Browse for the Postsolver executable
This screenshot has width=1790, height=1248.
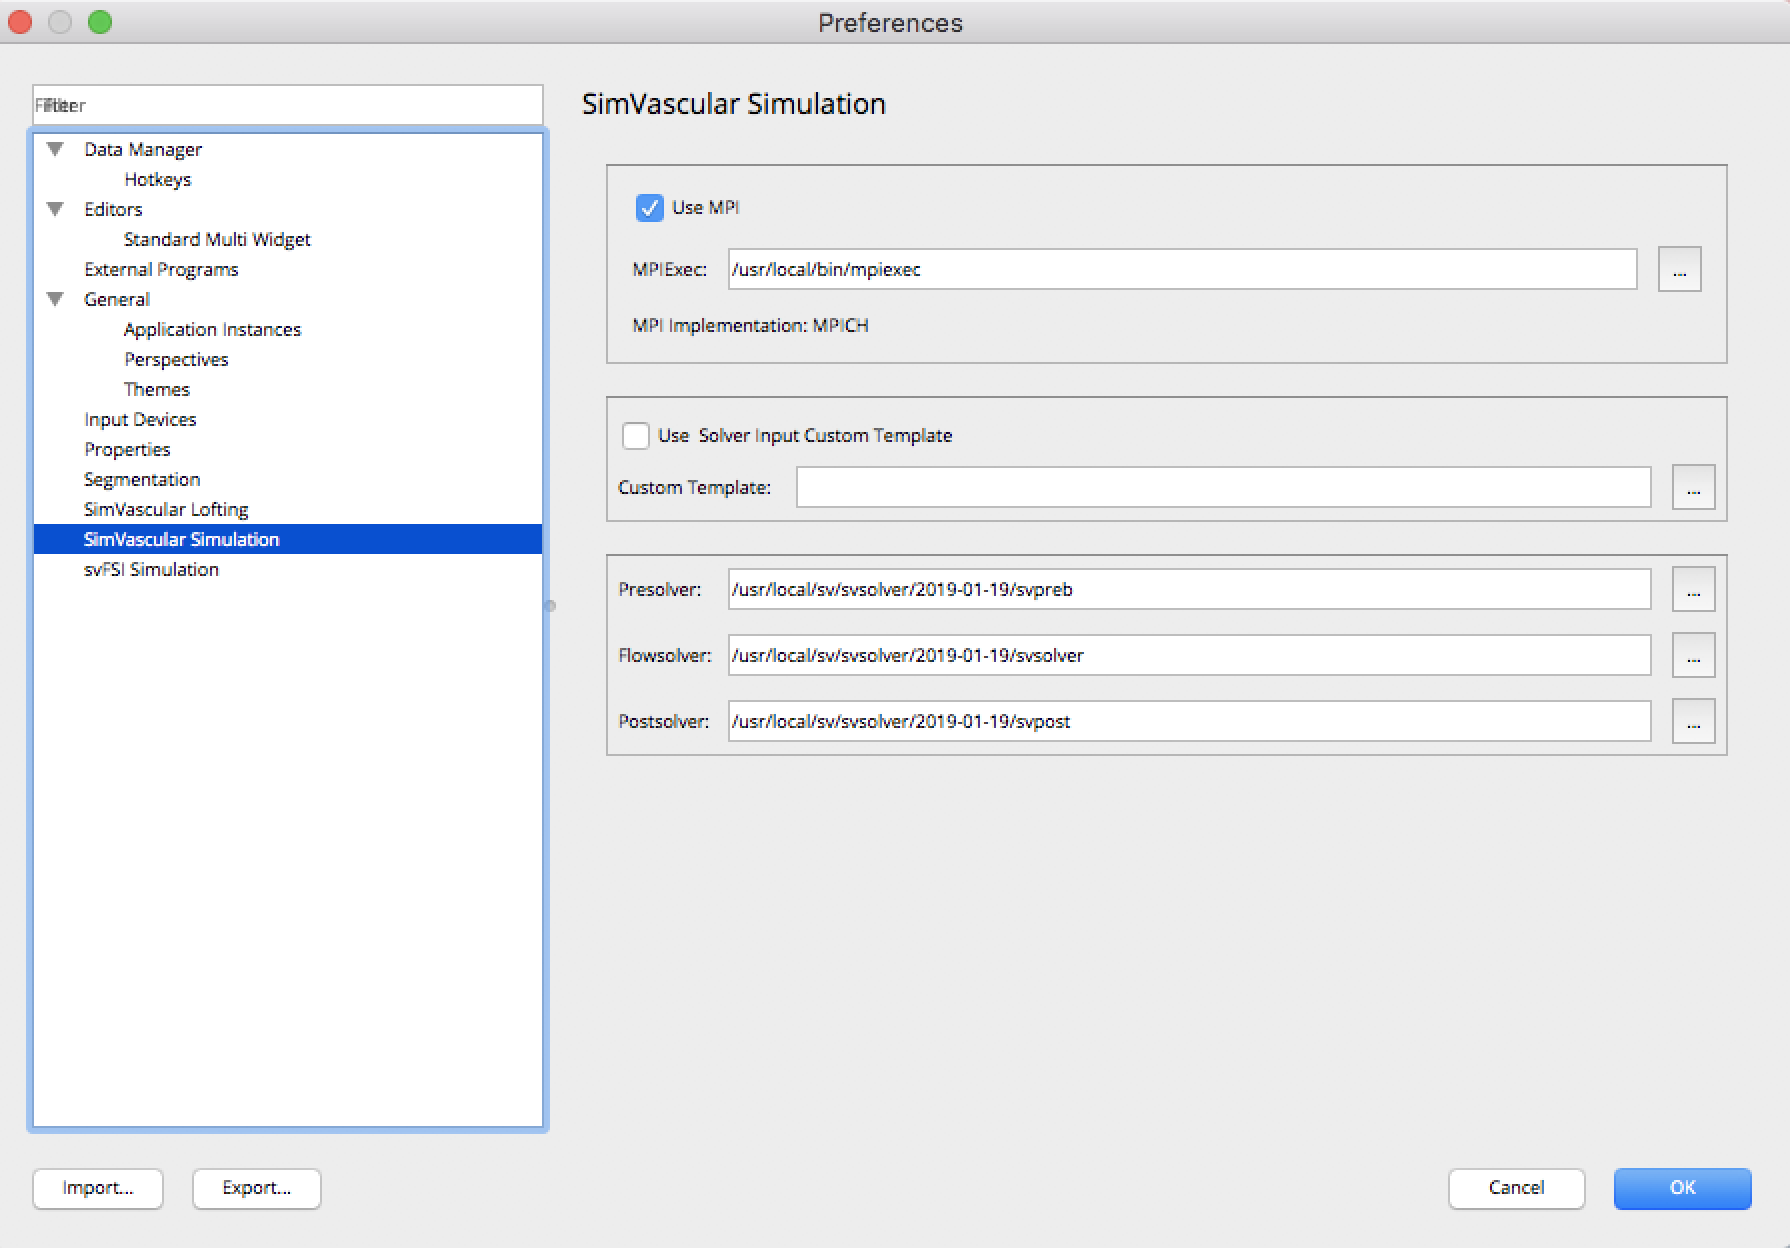click(1693, 721)
